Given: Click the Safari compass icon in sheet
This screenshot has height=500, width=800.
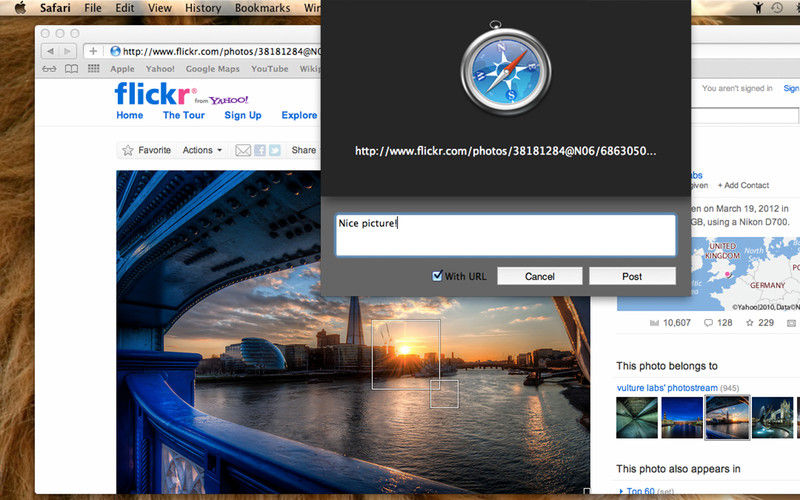Looking at the screenshot, I should coord(506,69).
